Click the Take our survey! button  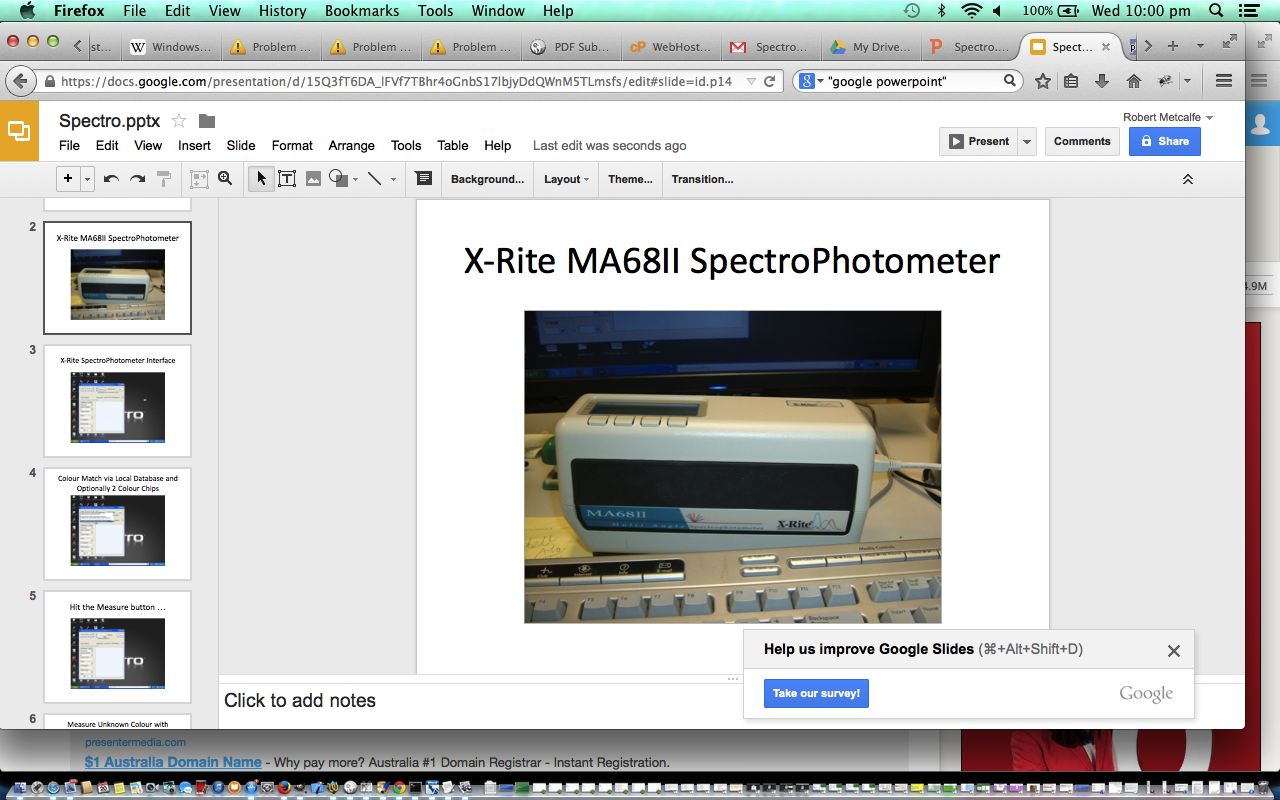816,693
